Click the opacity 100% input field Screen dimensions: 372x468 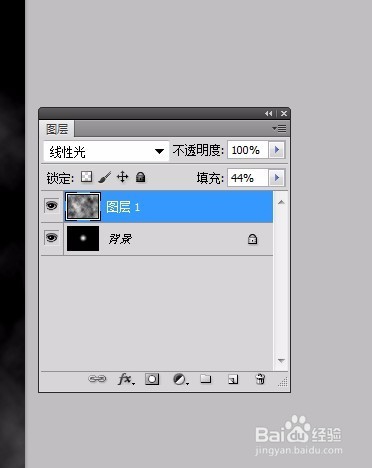(x=248, y=150)
